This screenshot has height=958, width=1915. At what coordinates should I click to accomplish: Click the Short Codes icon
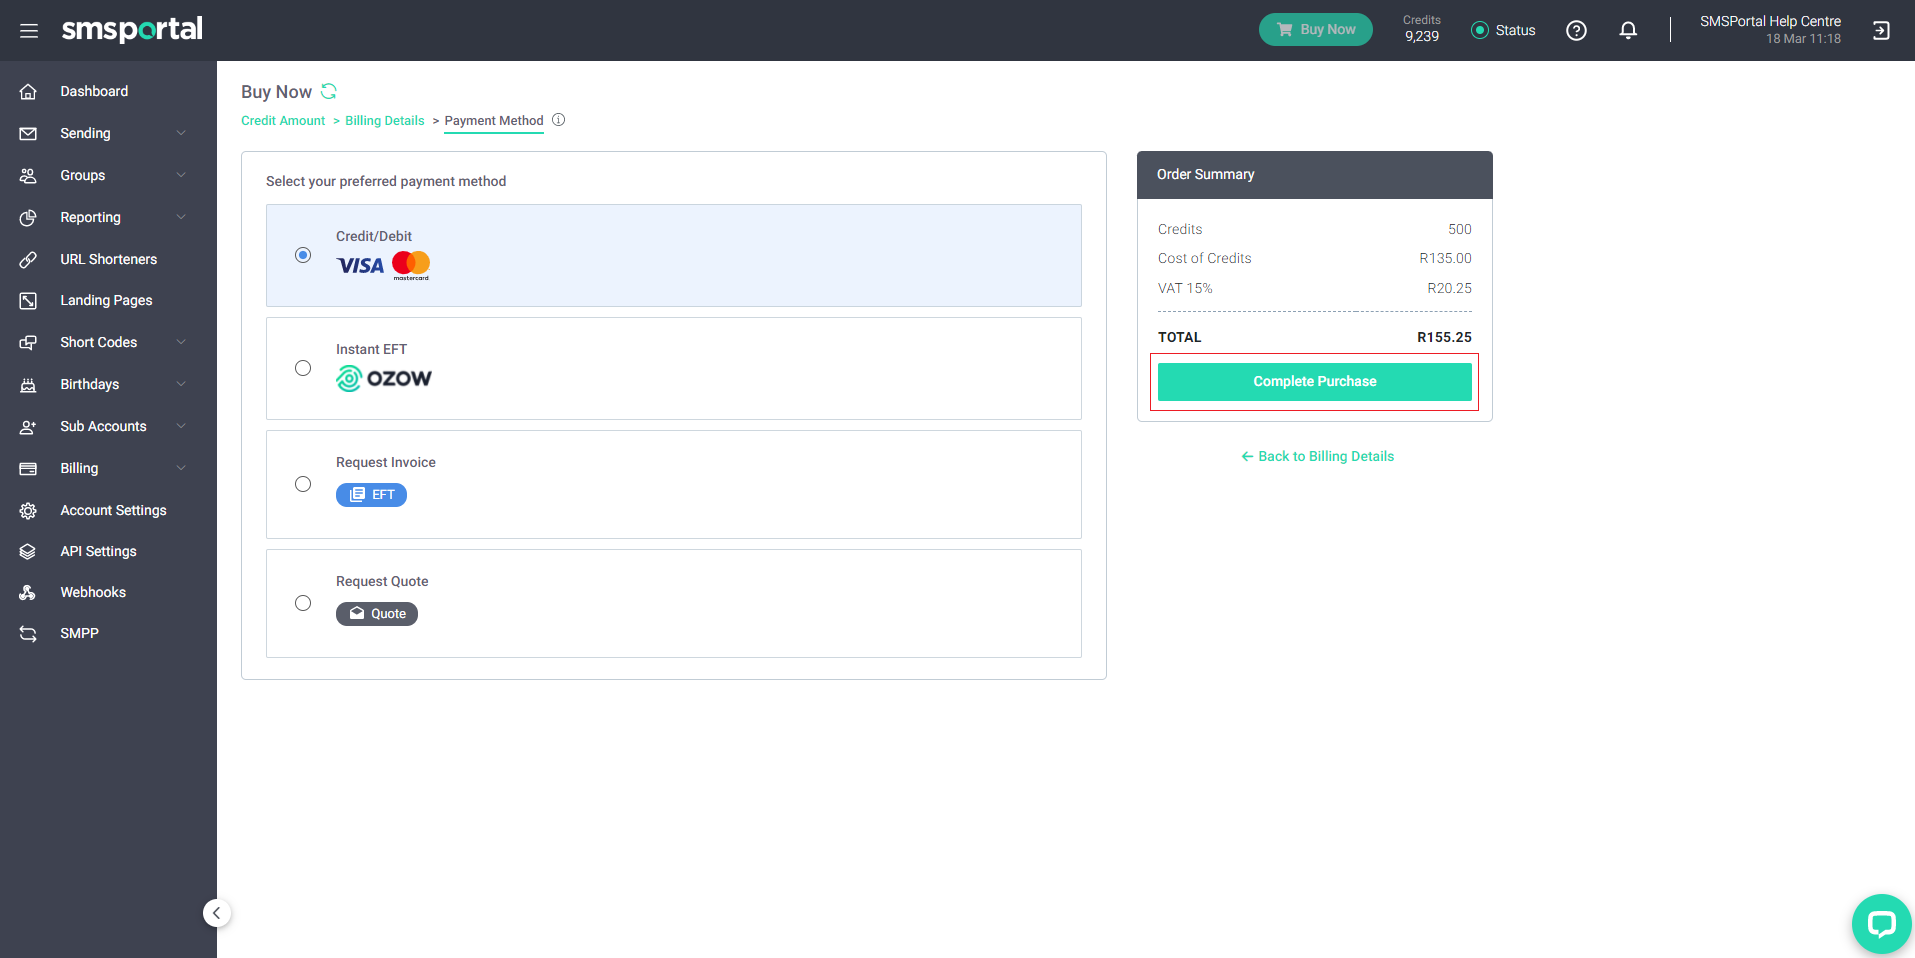tap(28, 342)
